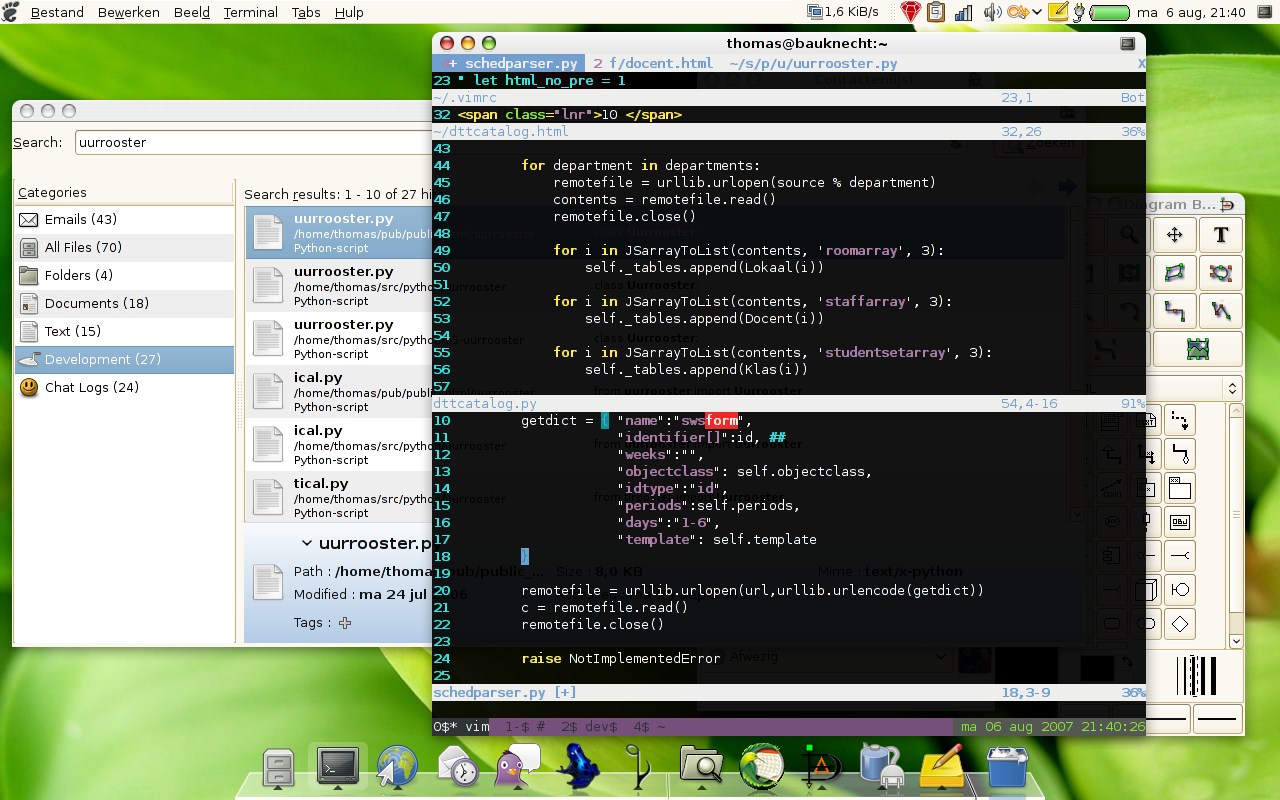The height and width of the screenshot is (800, 1280).
Task: Click the network speed monitor applet
Action: (x=843, y=12)
